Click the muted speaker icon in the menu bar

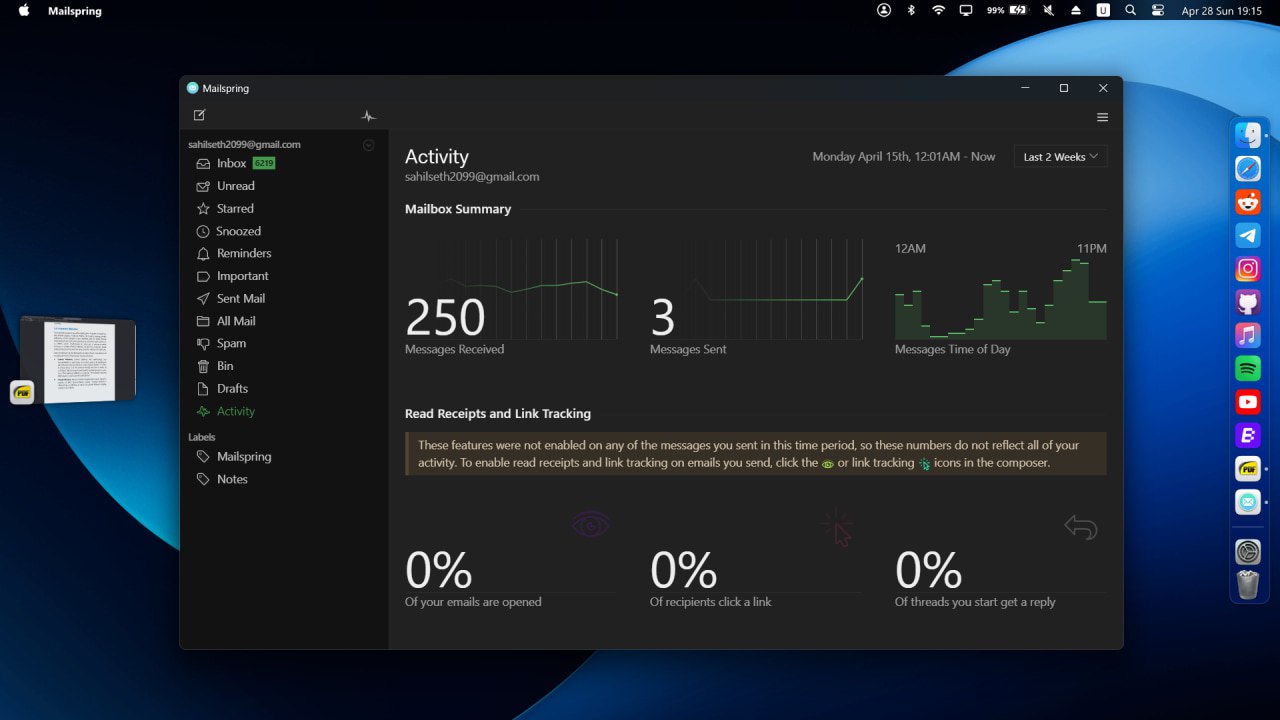click(x=1049, y=10)
